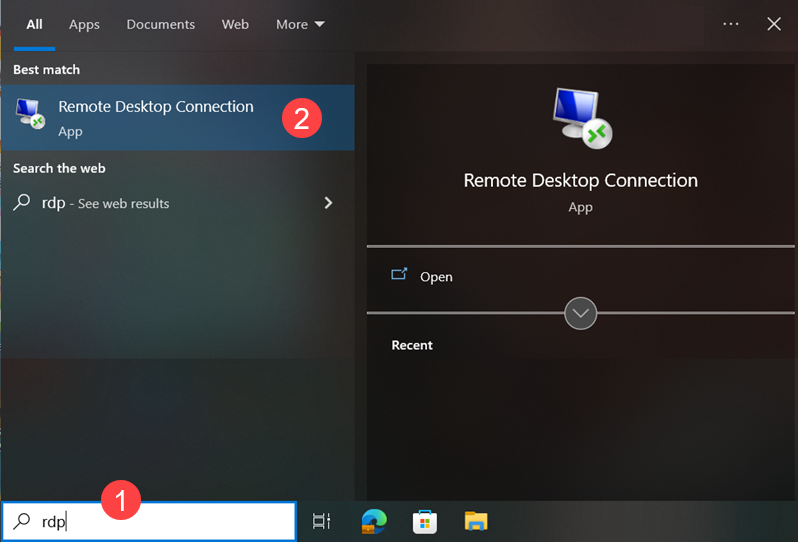This screenshot has width=798, height=542.
Task: Expand the More dropdown filter
Action: tap(300, 24)
